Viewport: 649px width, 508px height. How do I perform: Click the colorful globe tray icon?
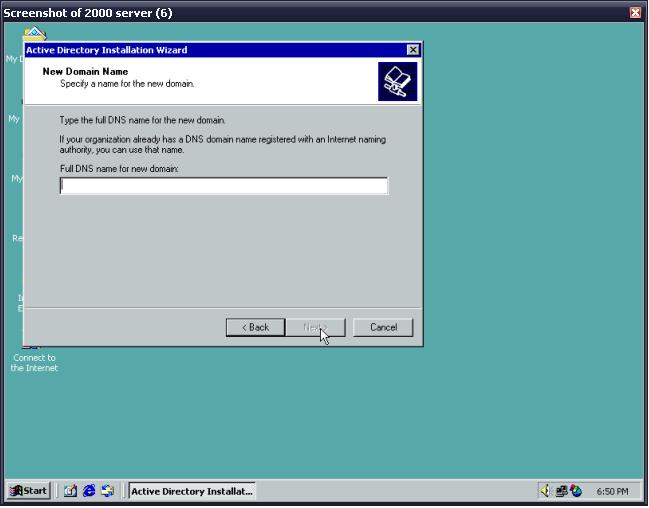pyautogui.click(x=576, y=491)
